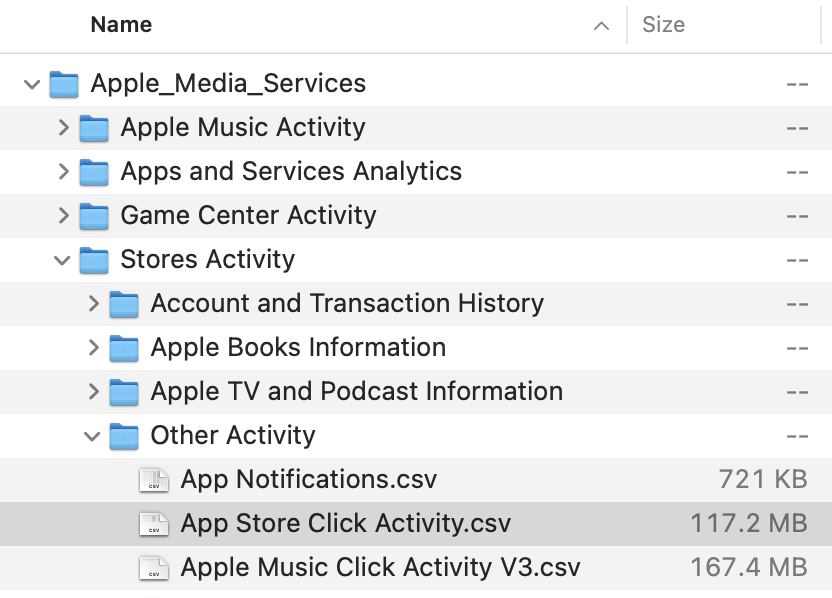Image resolution: width=832 pixels, height=598 pixels.
Task: Sort by the Name column header
Action: pyautogui.click(x=122, y=24)
